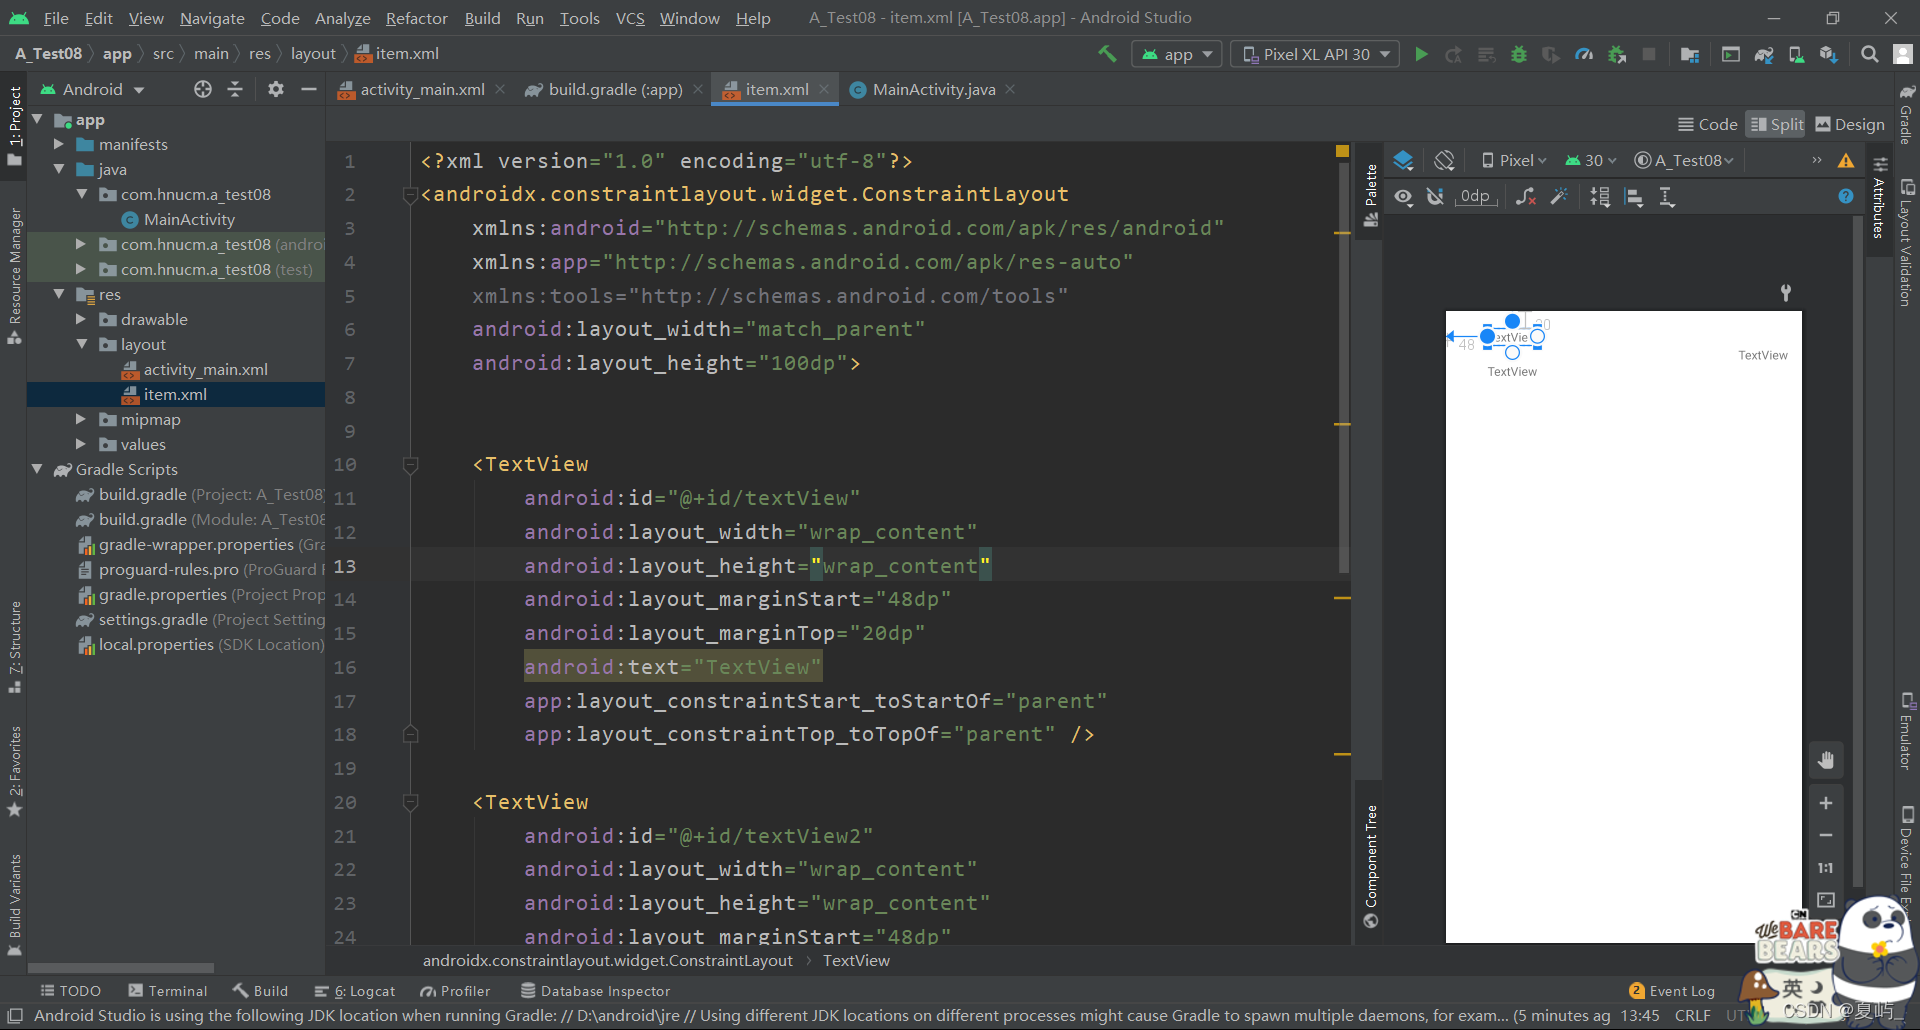Click the Pack expand icon in design toolbar

(1600, 197)
